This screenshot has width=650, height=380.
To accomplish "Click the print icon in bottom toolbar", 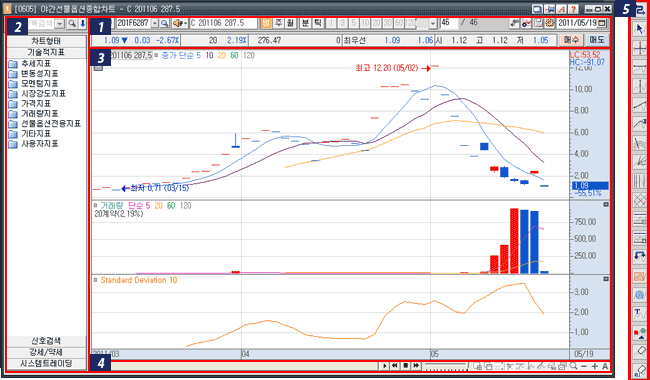I will pyautogui.click(x=562, y=366).
